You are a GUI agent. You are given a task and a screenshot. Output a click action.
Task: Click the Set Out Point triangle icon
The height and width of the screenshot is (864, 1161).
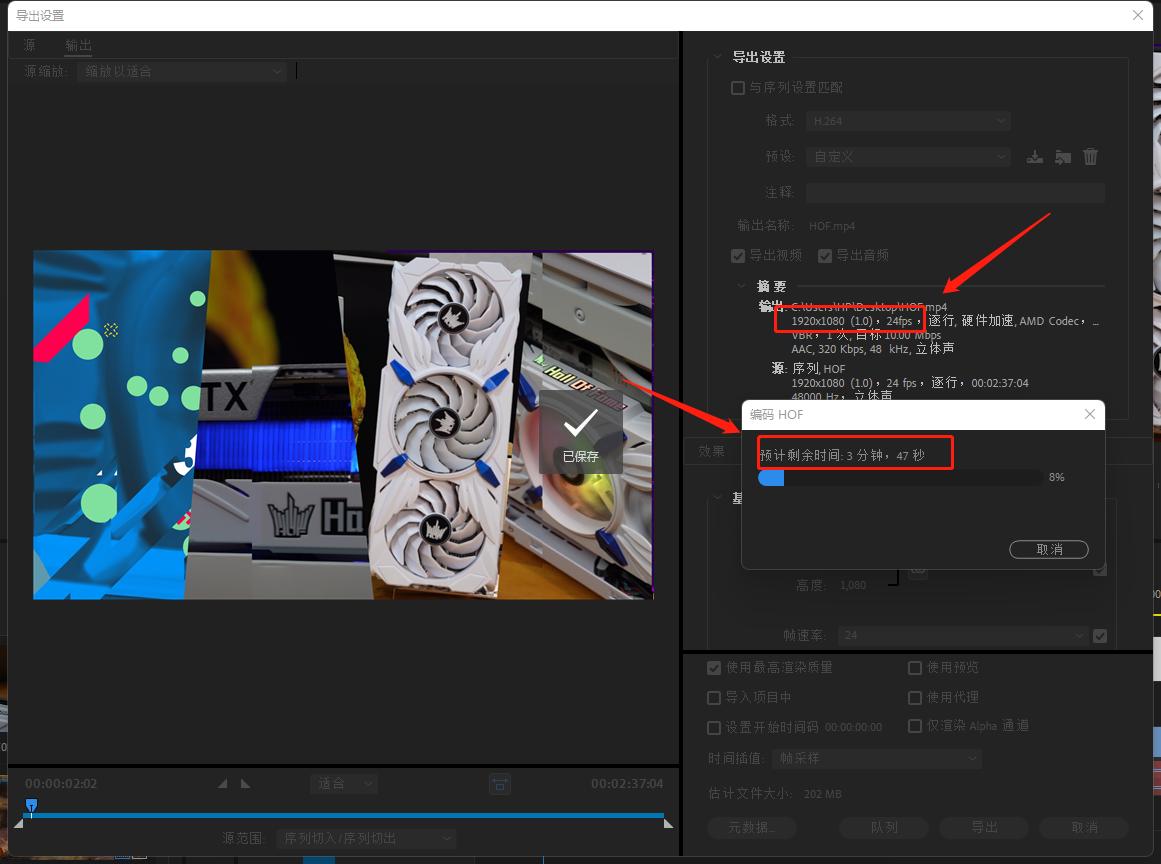tap(246, 784)
